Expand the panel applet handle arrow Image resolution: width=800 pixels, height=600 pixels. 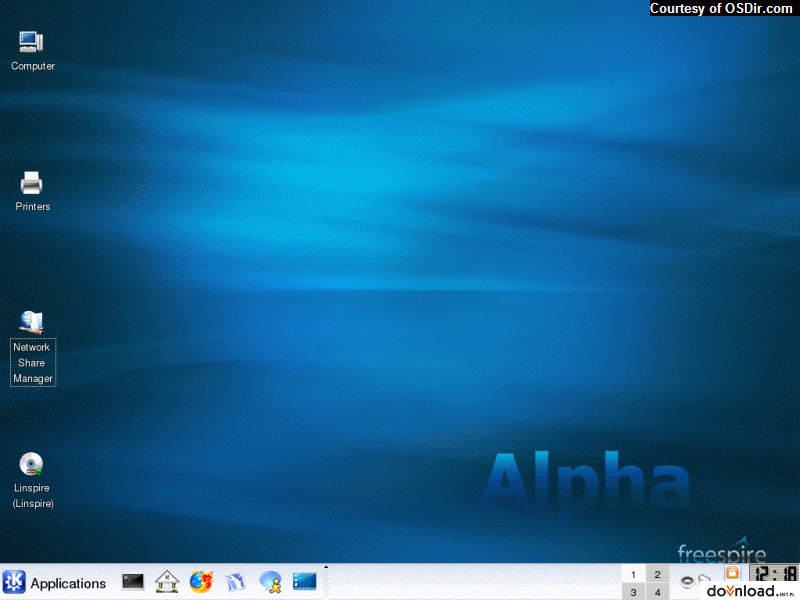click(326, 567)
